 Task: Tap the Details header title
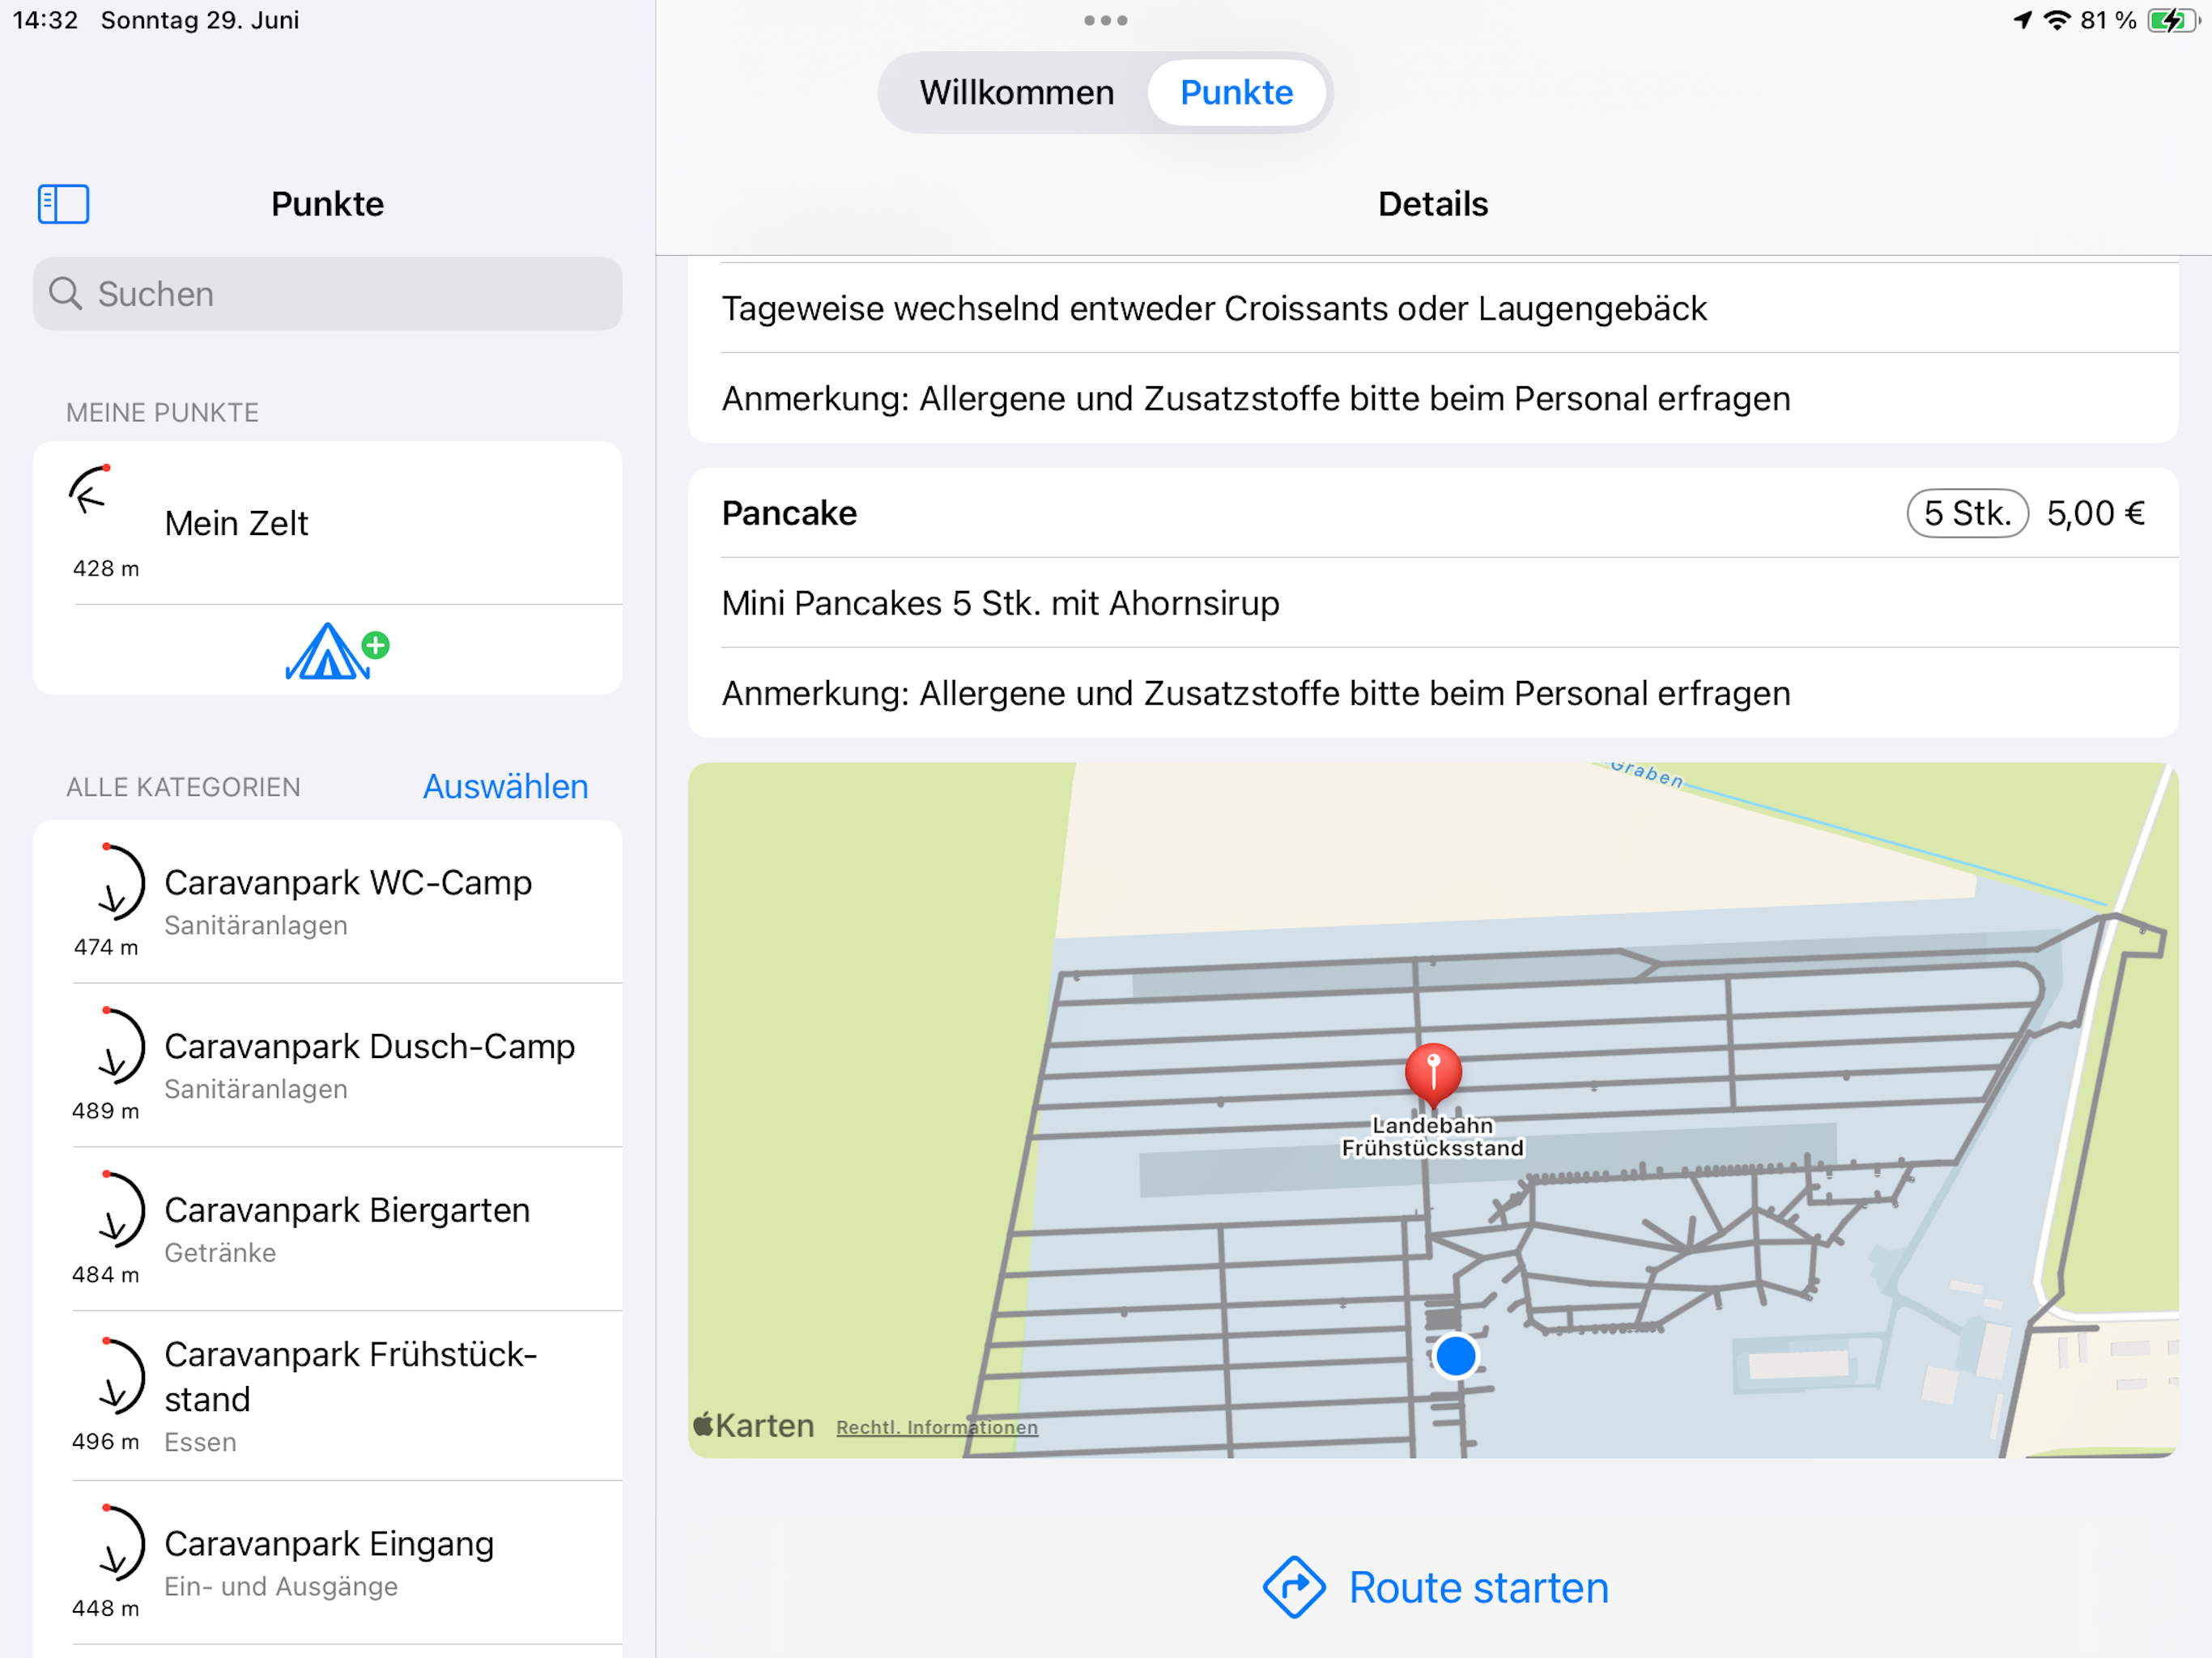click(1433, 204)
